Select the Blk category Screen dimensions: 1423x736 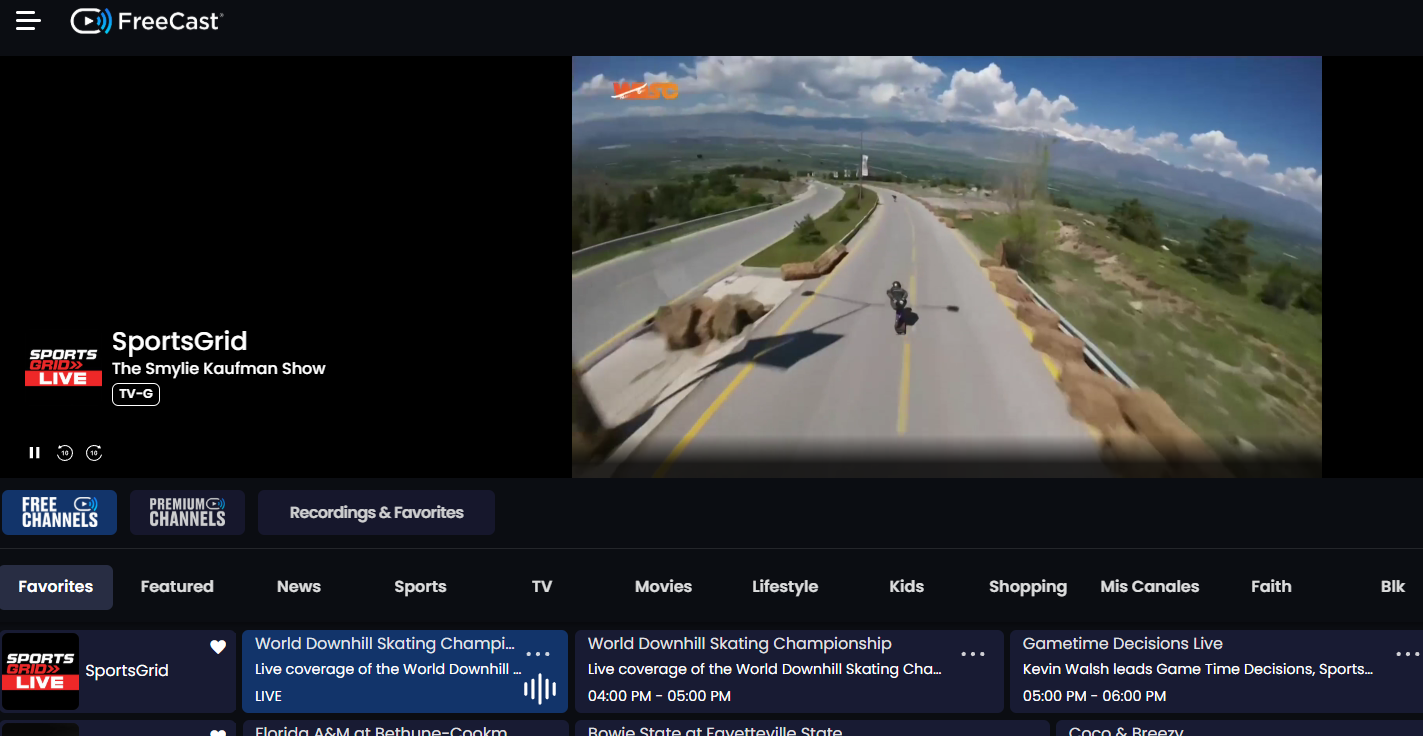(1393, 587)
